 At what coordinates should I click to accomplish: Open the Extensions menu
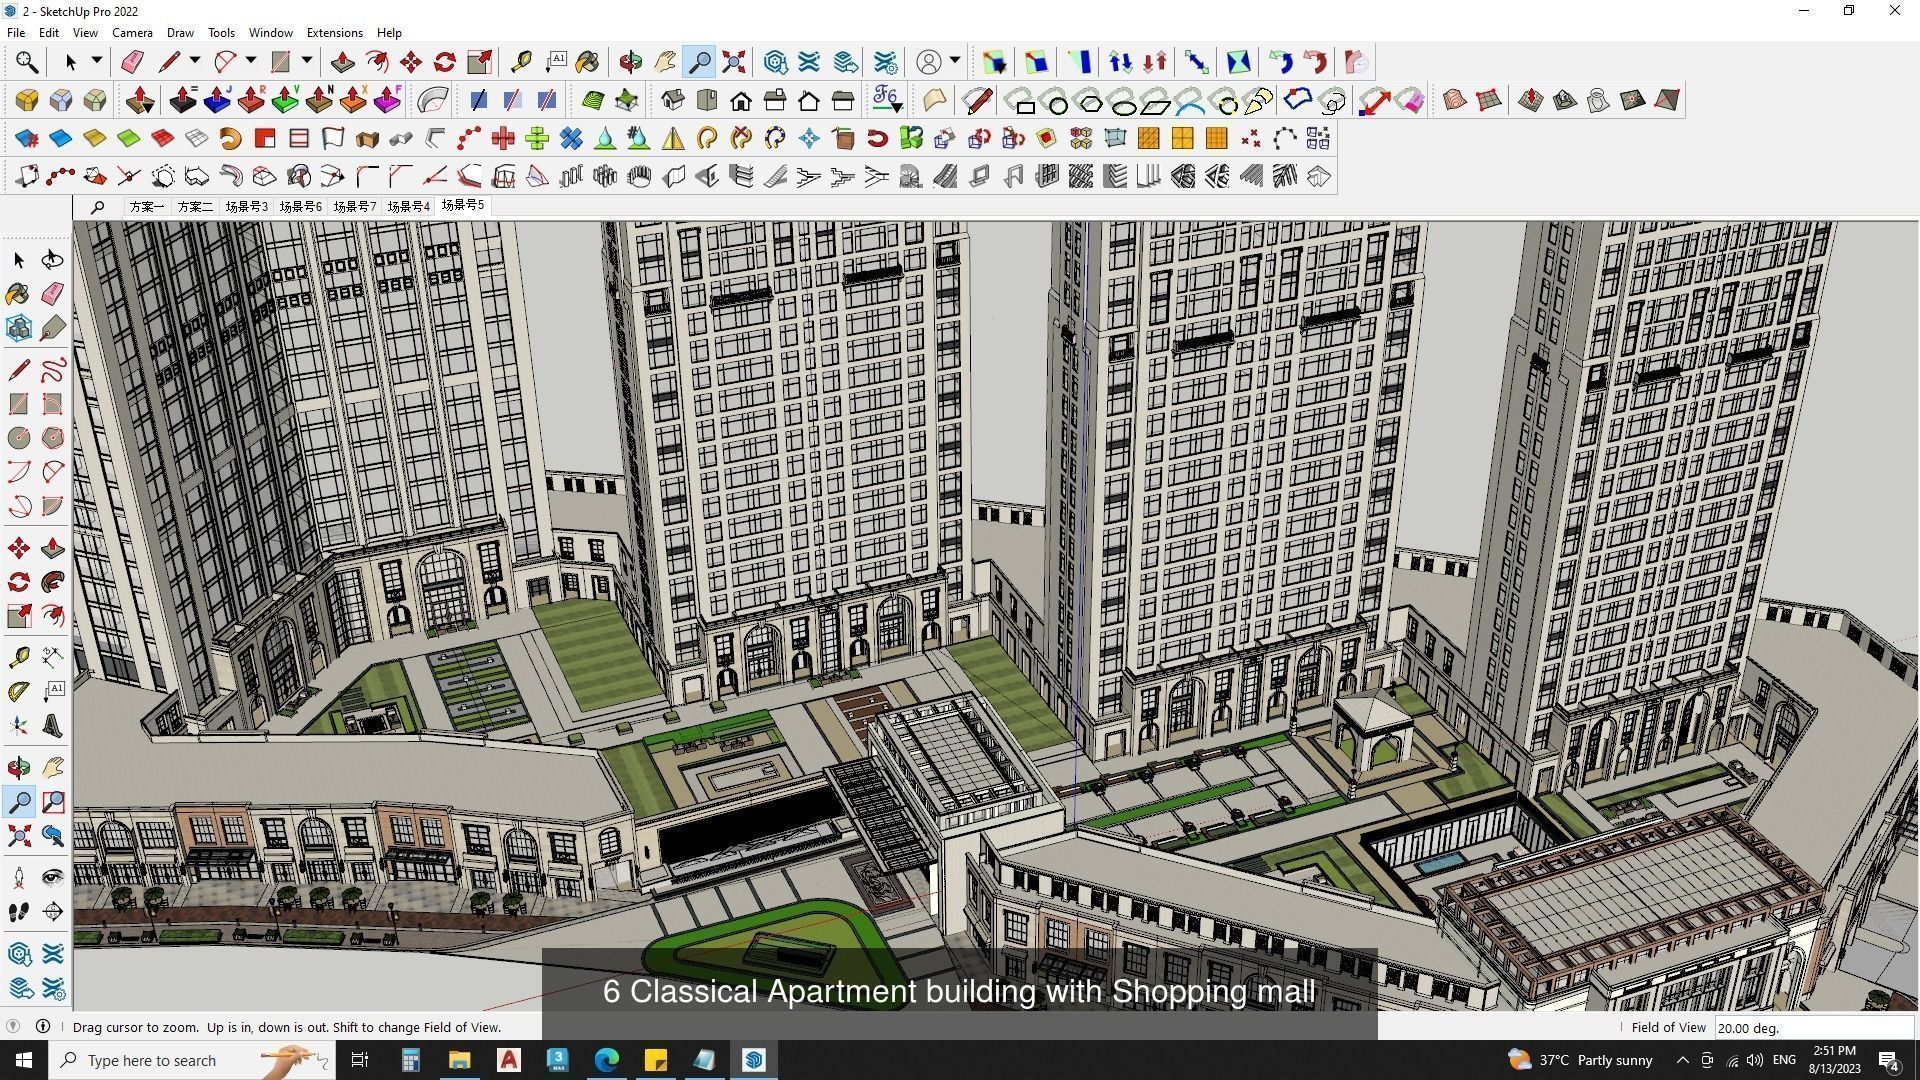pyautogui.click(x=334, y=32)
